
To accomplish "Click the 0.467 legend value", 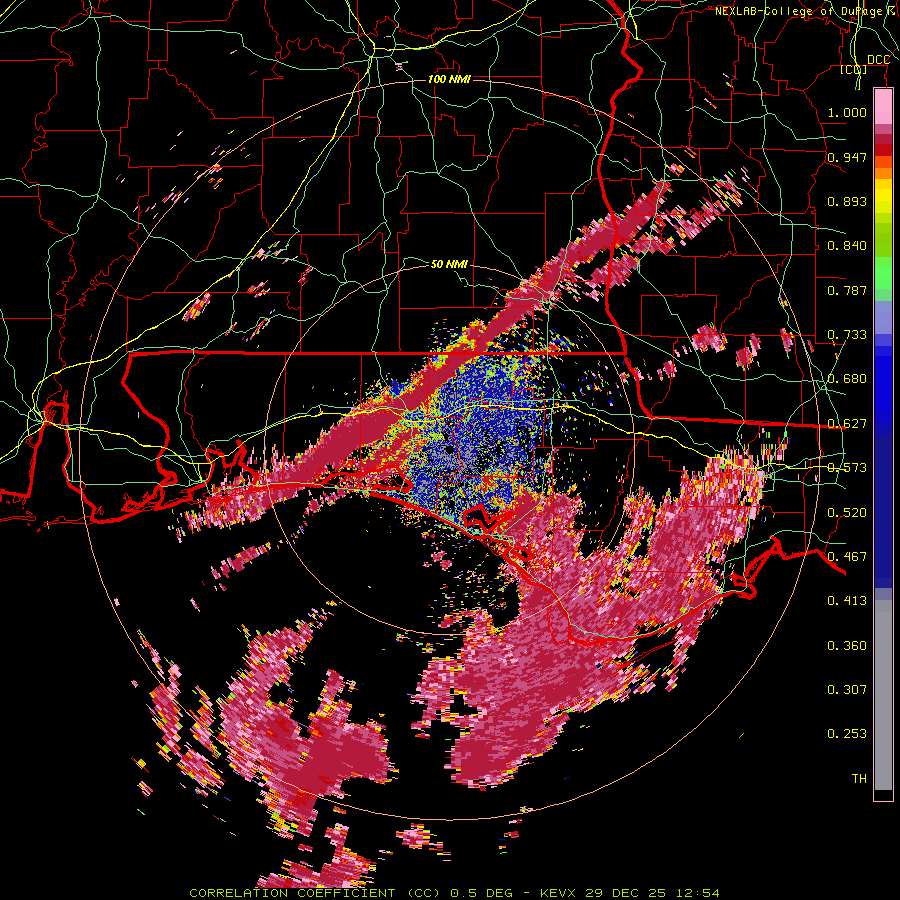I will pyautogui.click(x=847, y=557).
